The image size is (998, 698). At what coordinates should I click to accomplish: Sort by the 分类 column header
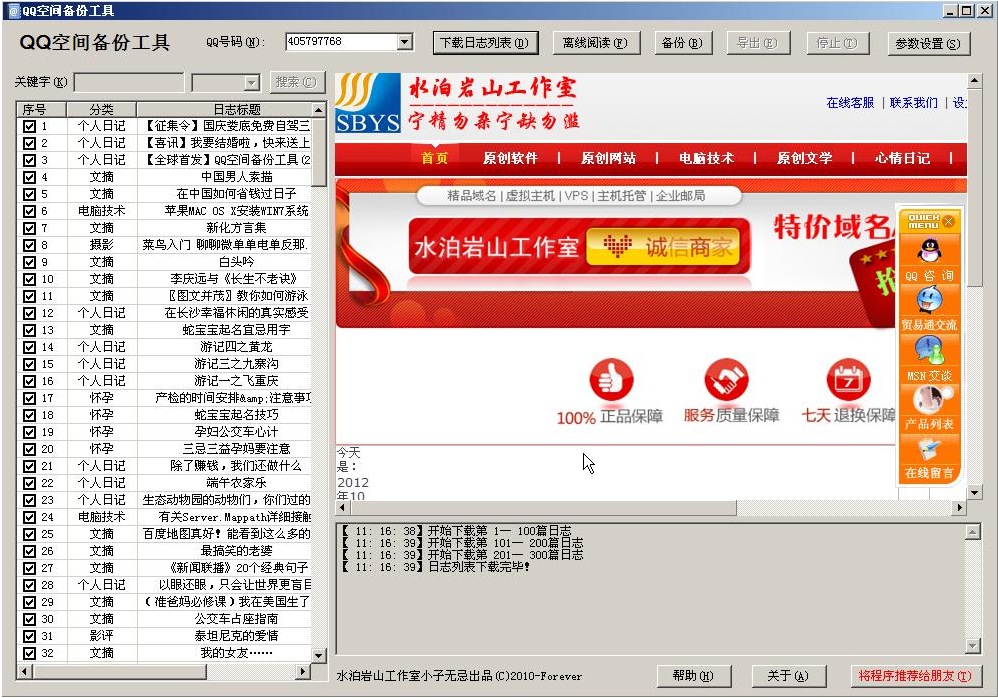pos(101,109)
